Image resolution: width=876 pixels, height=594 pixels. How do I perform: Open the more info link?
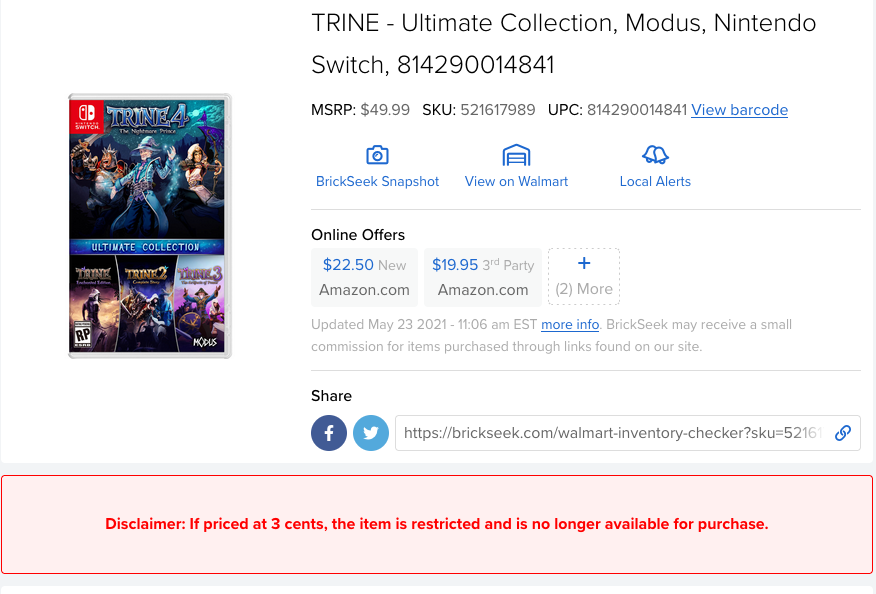point(570,325)
